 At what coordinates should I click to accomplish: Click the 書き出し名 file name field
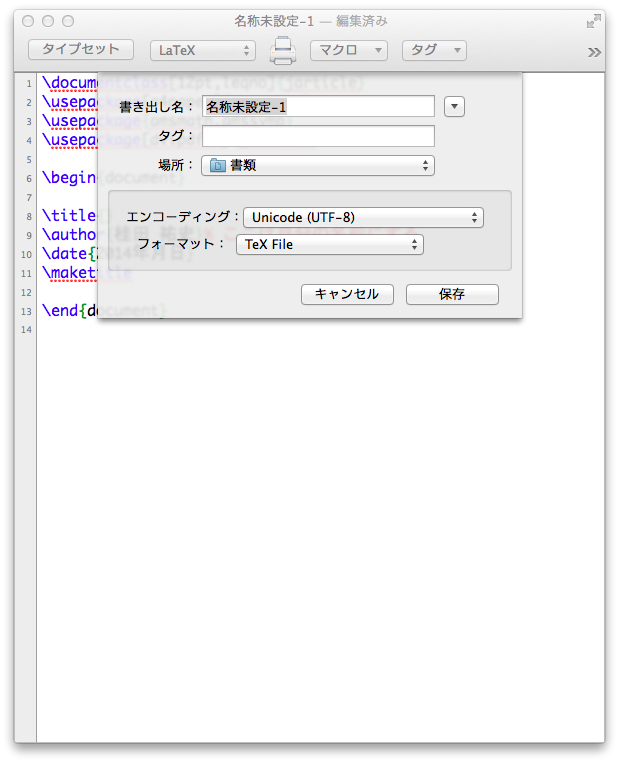318,106
